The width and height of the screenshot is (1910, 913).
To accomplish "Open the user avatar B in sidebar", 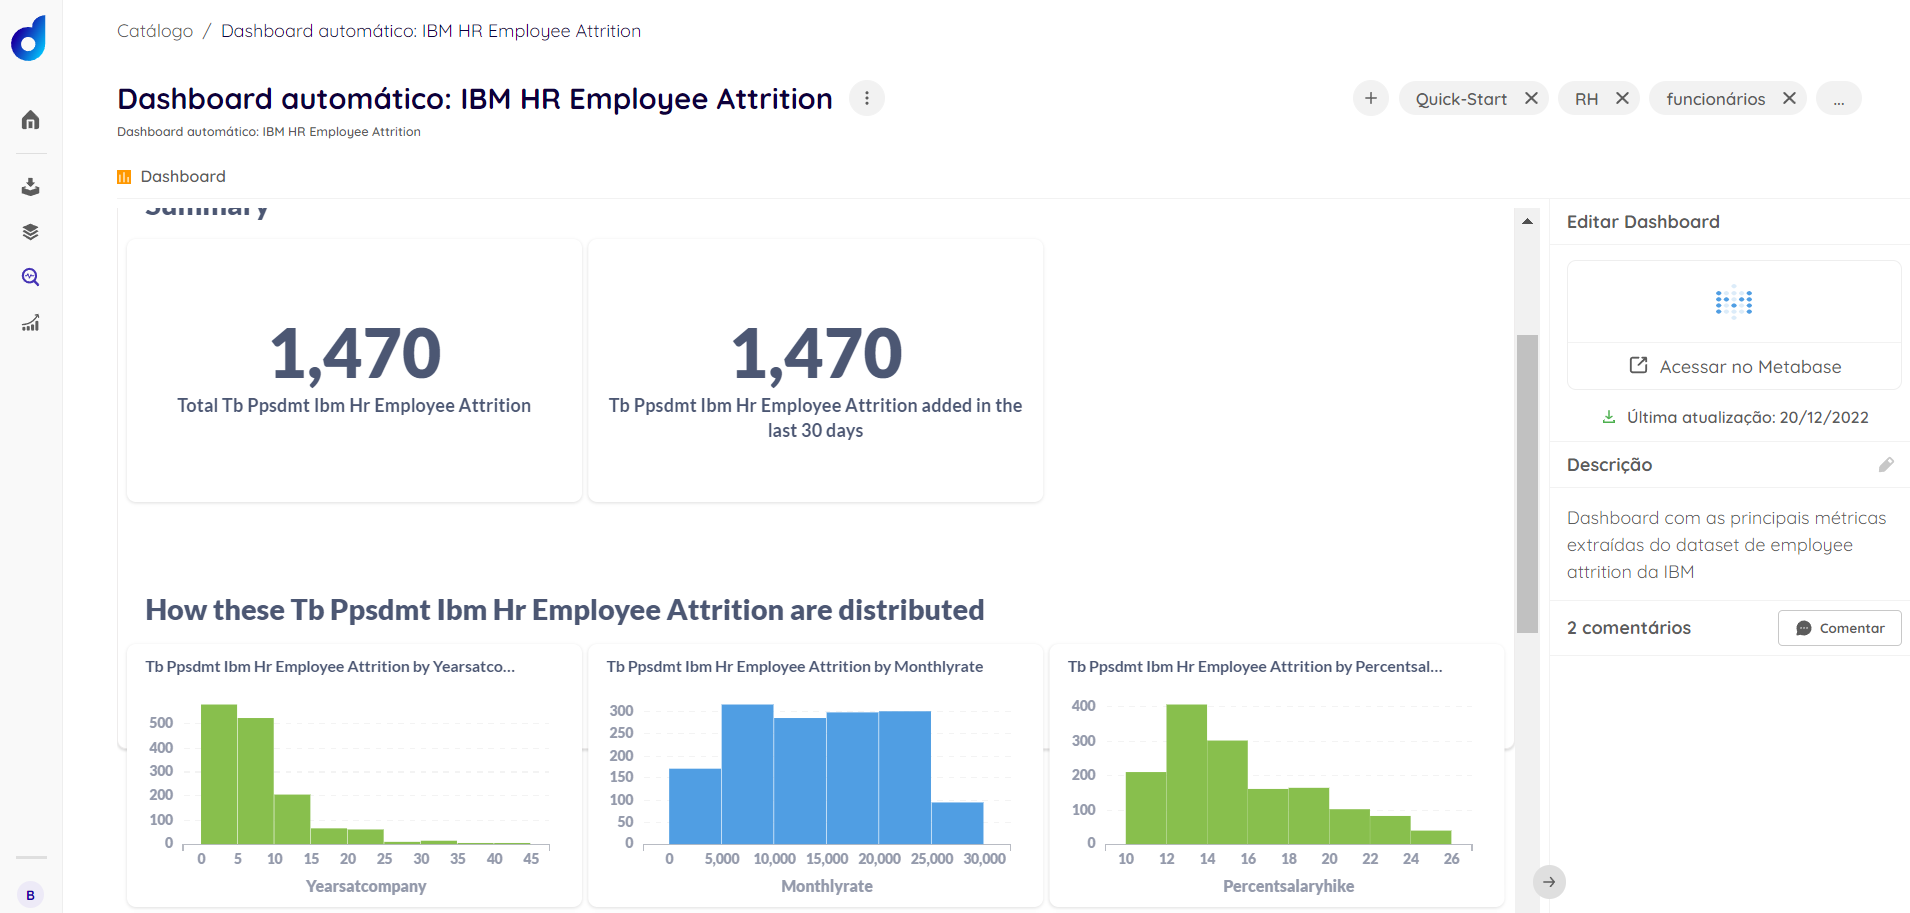I will pyautogui.click(x=30, y=895).
